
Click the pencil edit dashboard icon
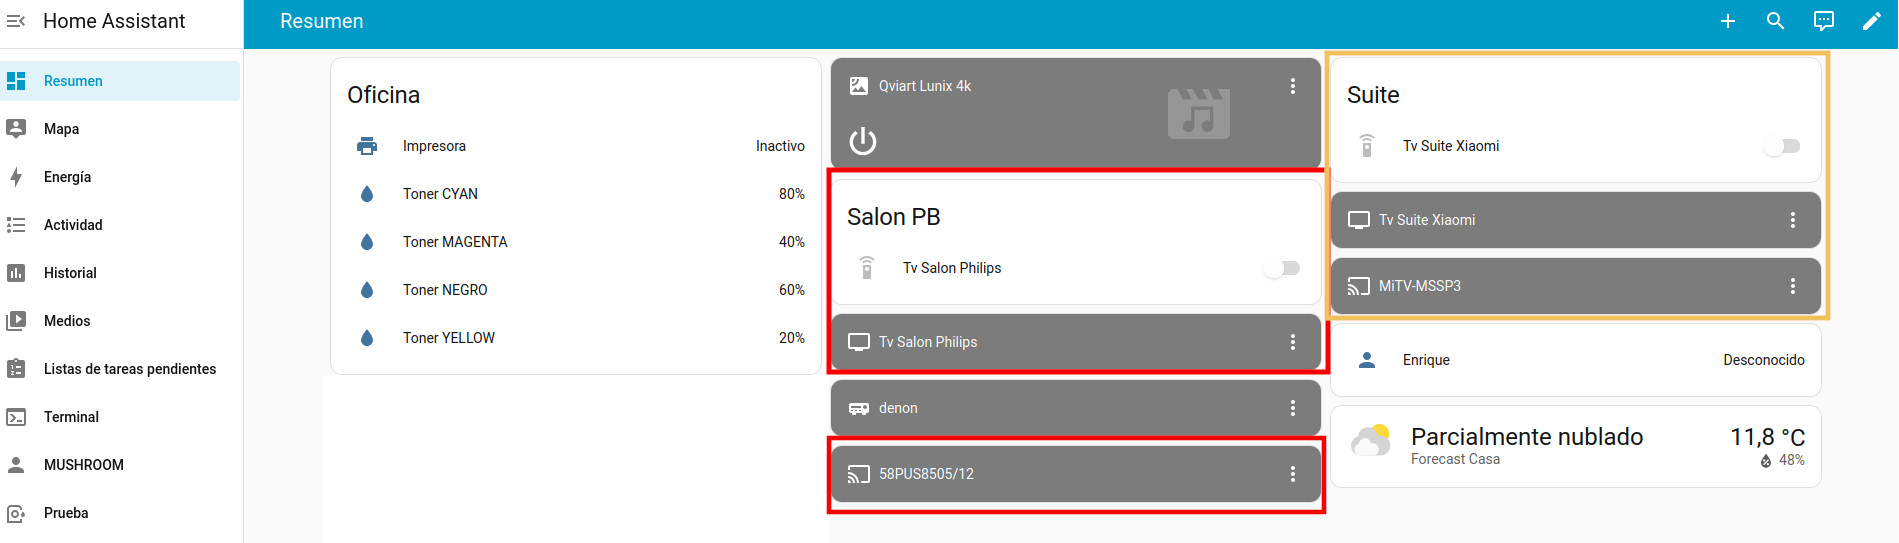pos(1871,21)
